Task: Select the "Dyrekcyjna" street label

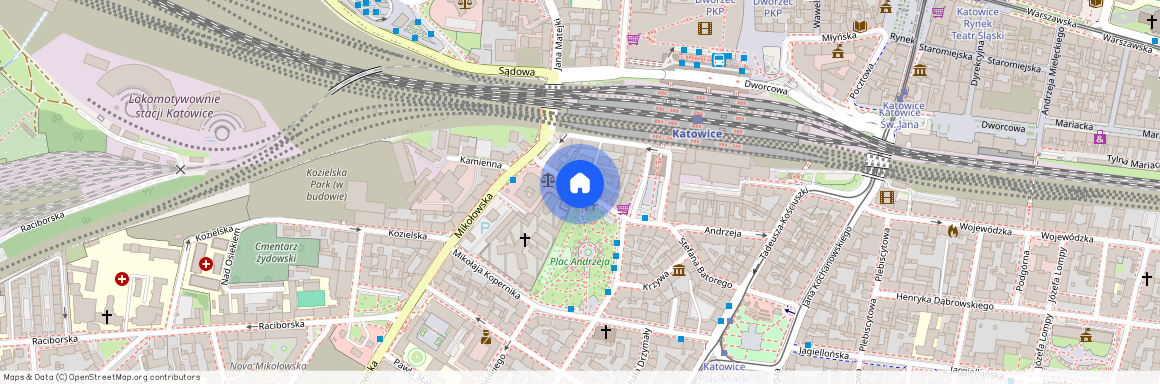Action: coord(978,65)
